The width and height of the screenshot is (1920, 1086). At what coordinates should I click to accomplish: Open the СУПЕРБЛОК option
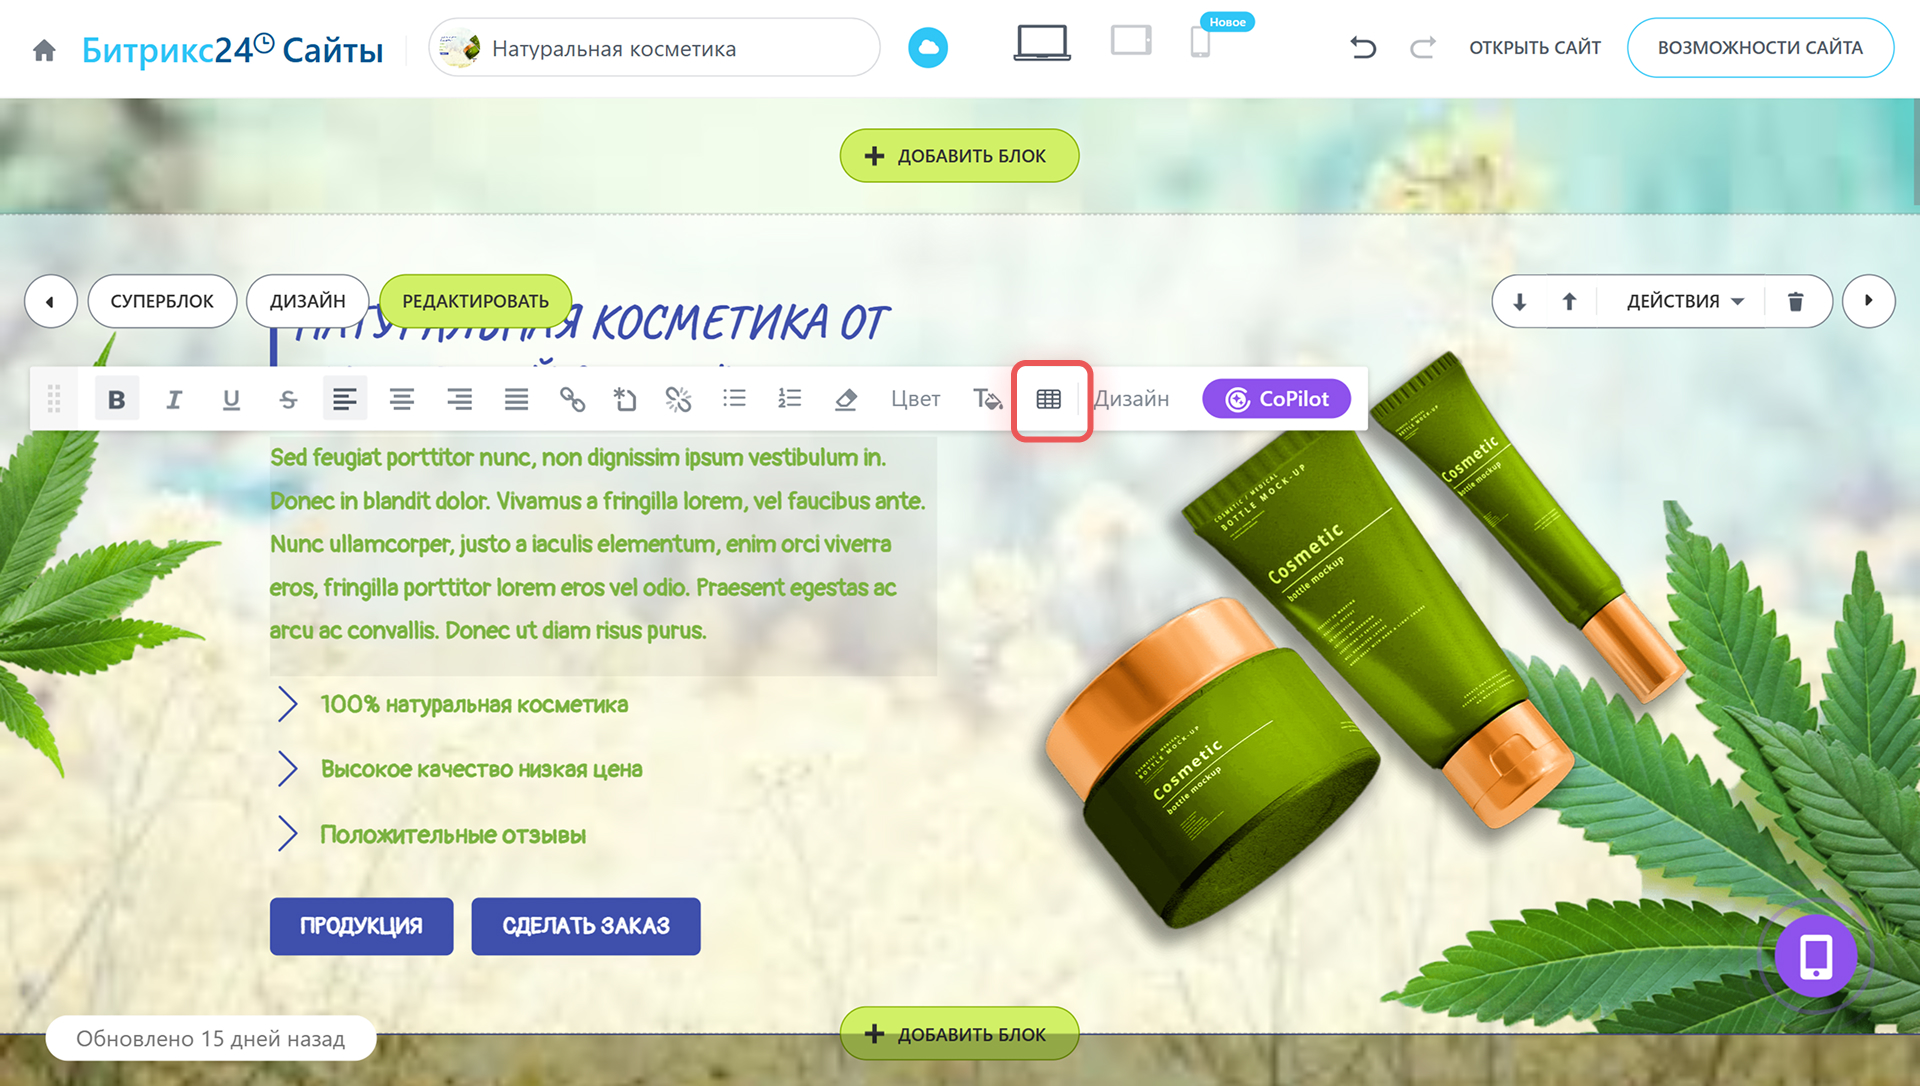tap(162, 301)
